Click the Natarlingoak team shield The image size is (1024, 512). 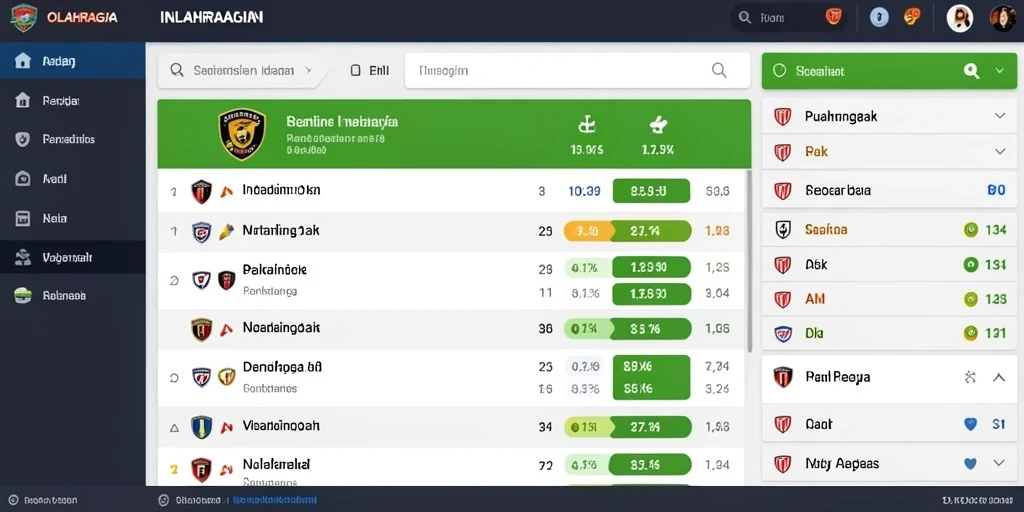point(201,231)
